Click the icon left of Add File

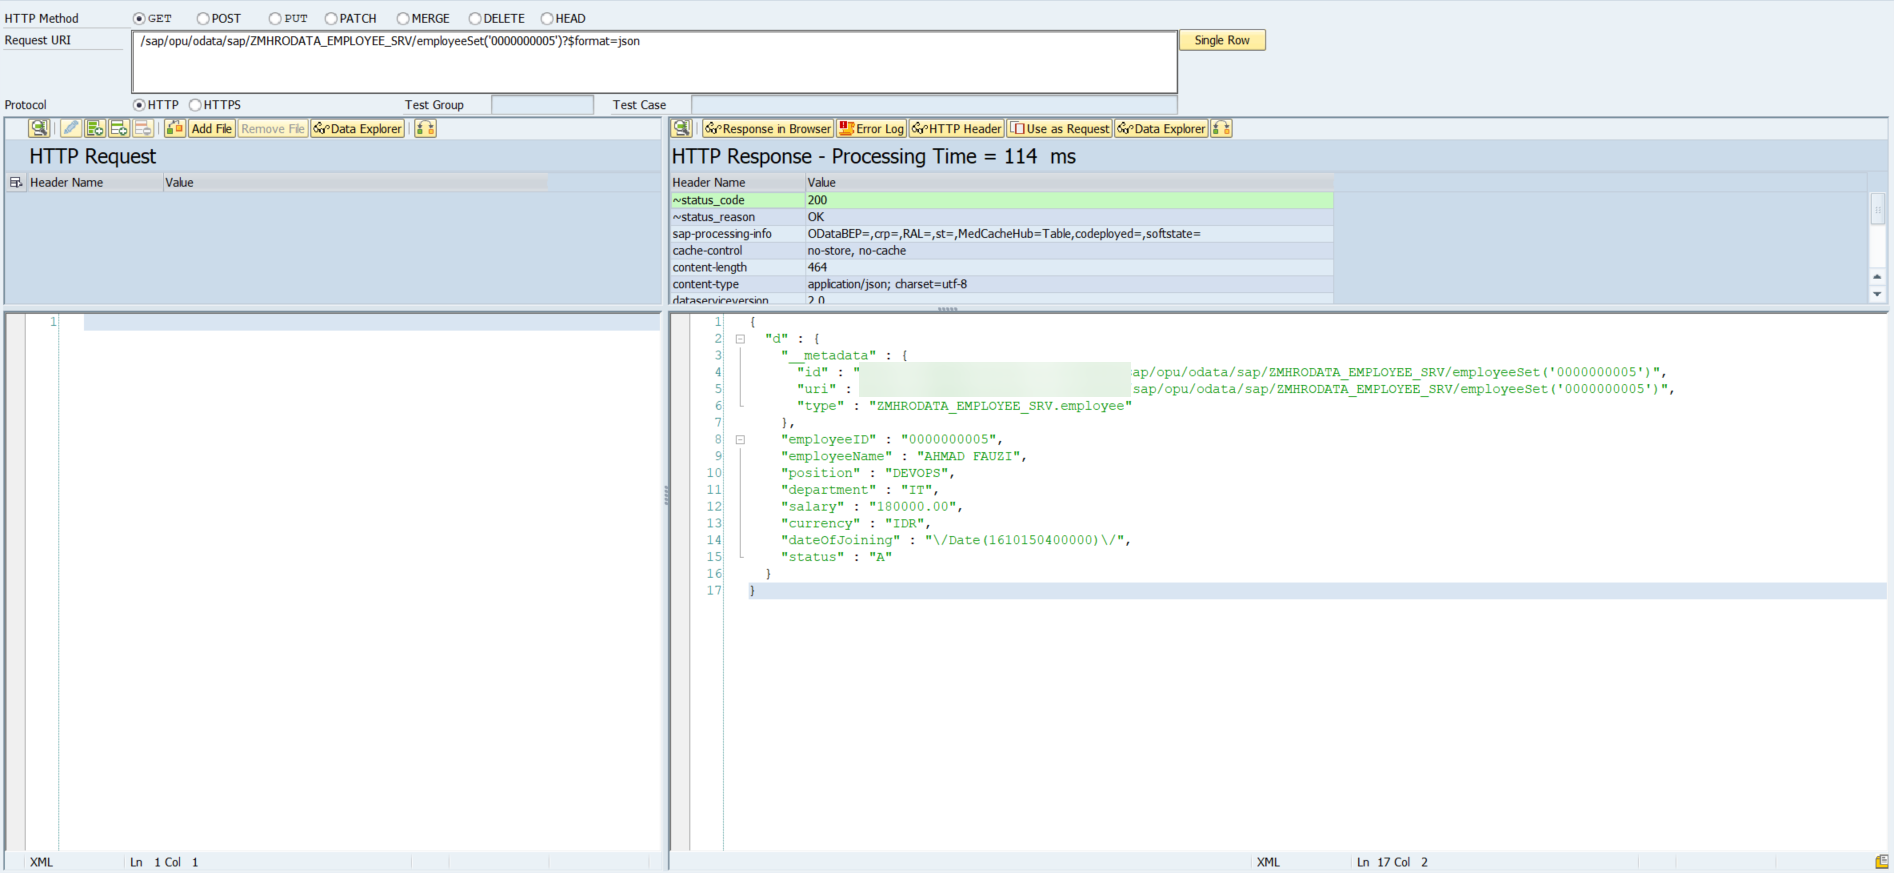coord(175,128)
